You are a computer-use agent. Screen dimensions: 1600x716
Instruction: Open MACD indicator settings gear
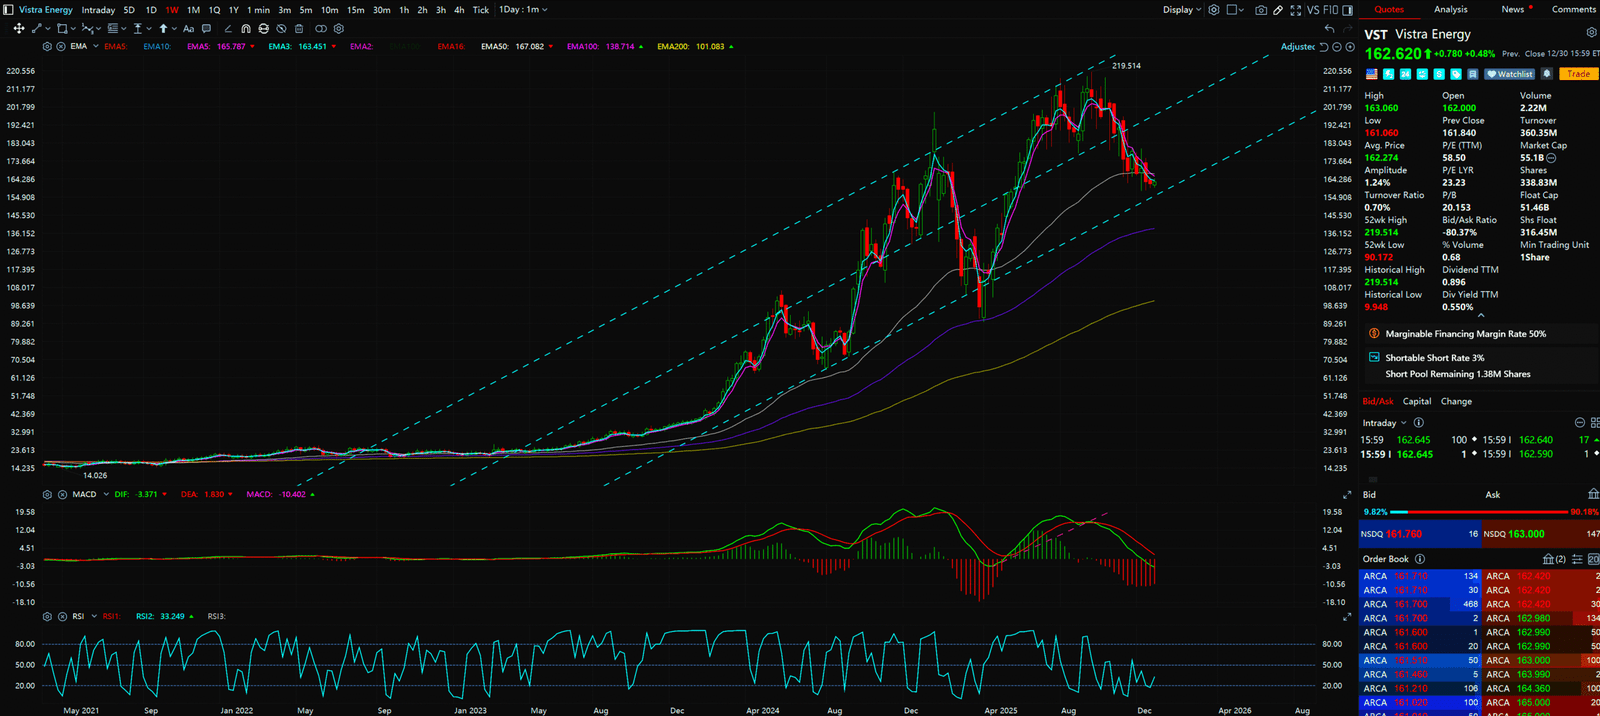click(47, 494)
